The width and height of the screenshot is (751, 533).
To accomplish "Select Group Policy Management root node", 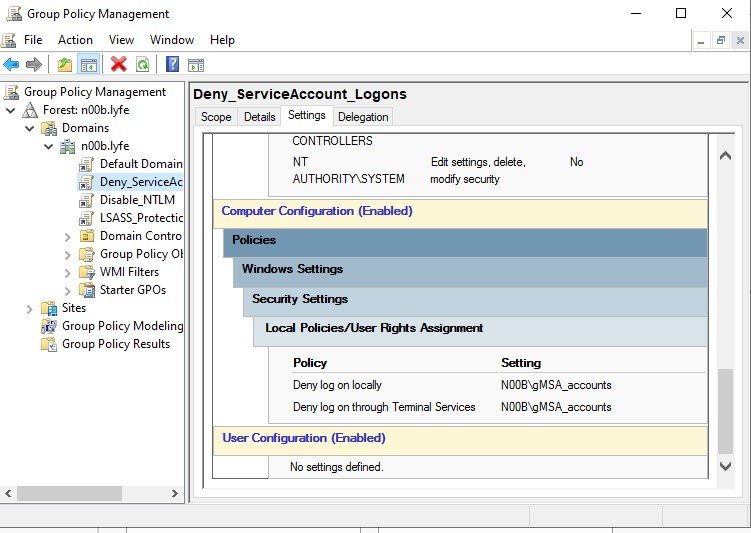I will click(95, 92).
